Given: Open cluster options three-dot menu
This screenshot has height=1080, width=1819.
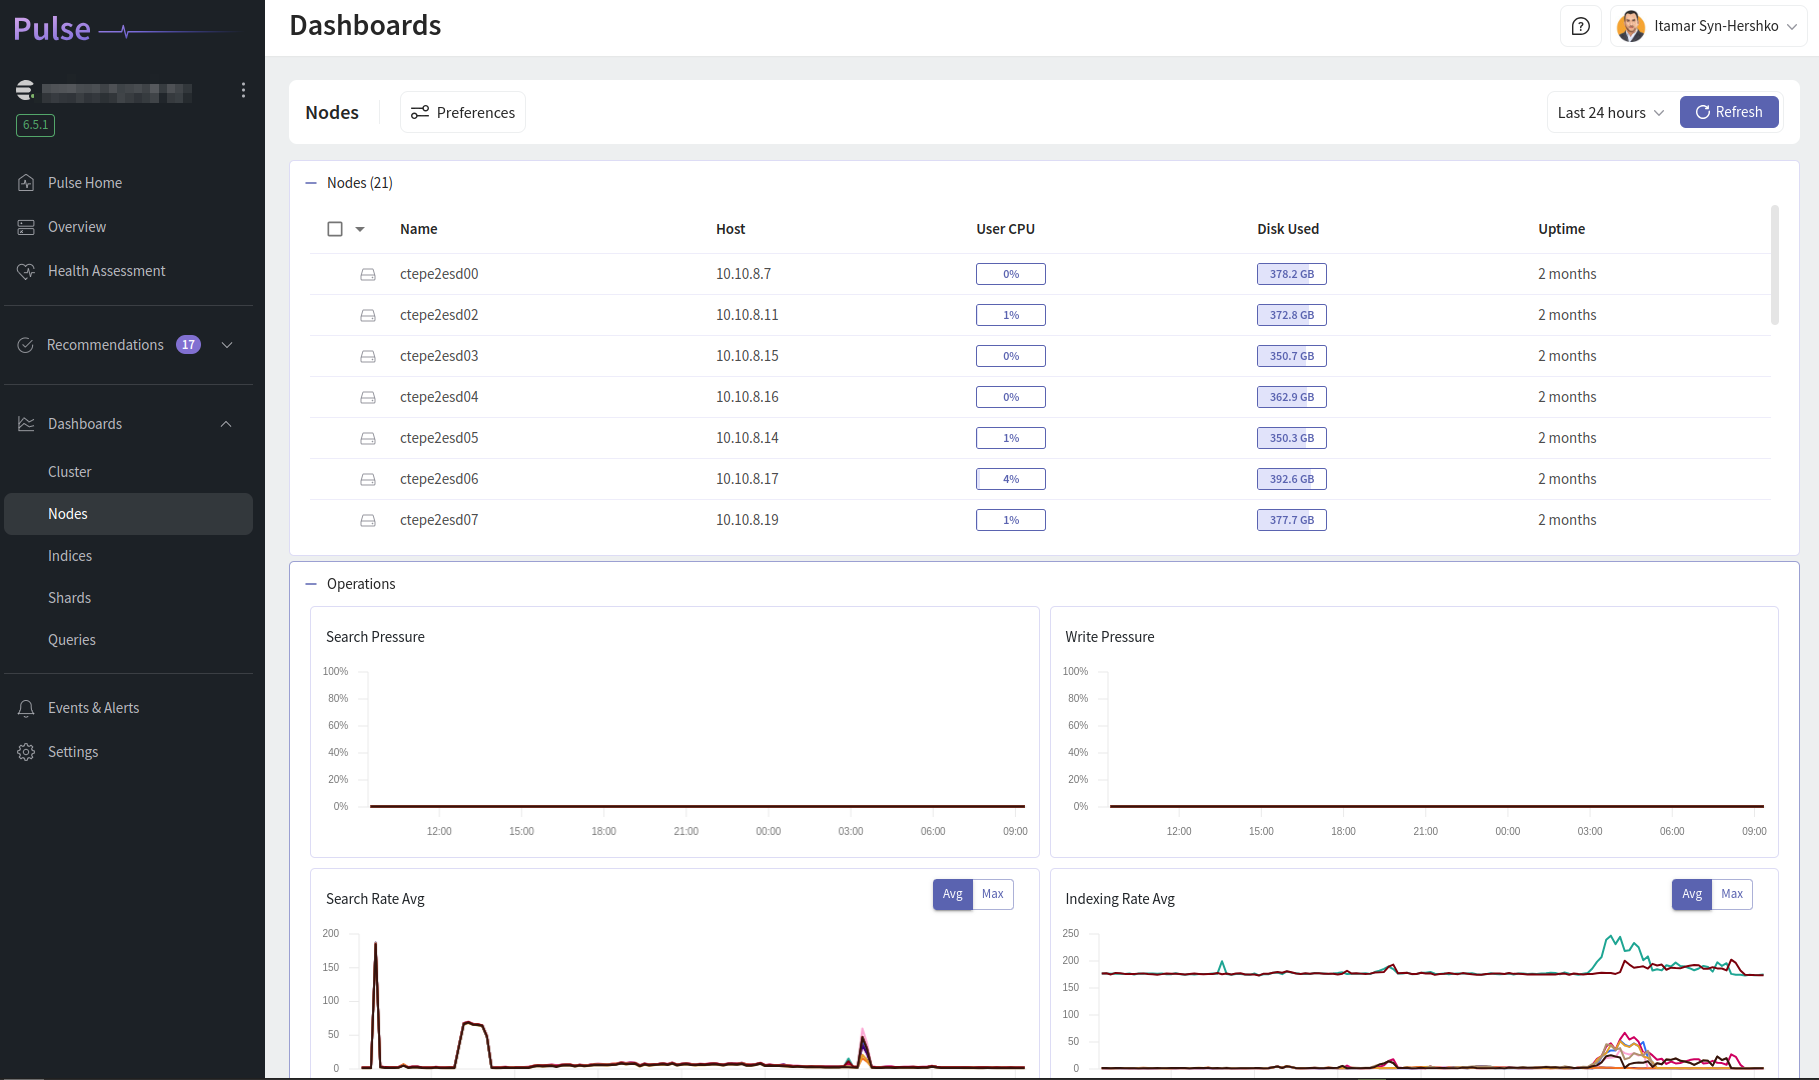Looking at the screenshot, I should pos(243,90).
